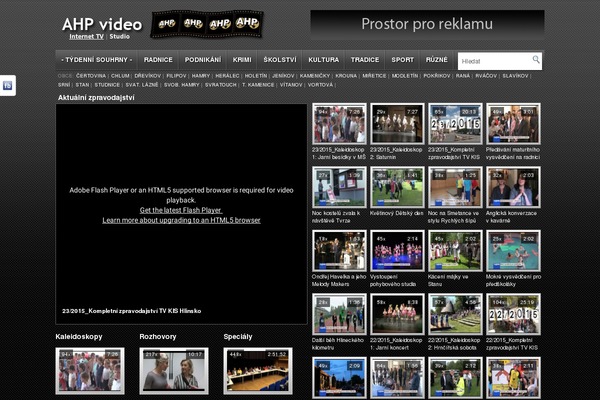Open the Různé menu item
The height and width of the screenshot is (400, 600).
coord(437,60)
